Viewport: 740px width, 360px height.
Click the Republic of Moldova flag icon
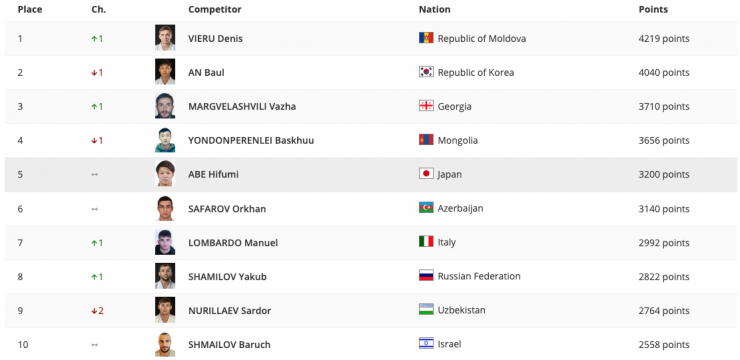pyautogui.click(x=426, y=38)
